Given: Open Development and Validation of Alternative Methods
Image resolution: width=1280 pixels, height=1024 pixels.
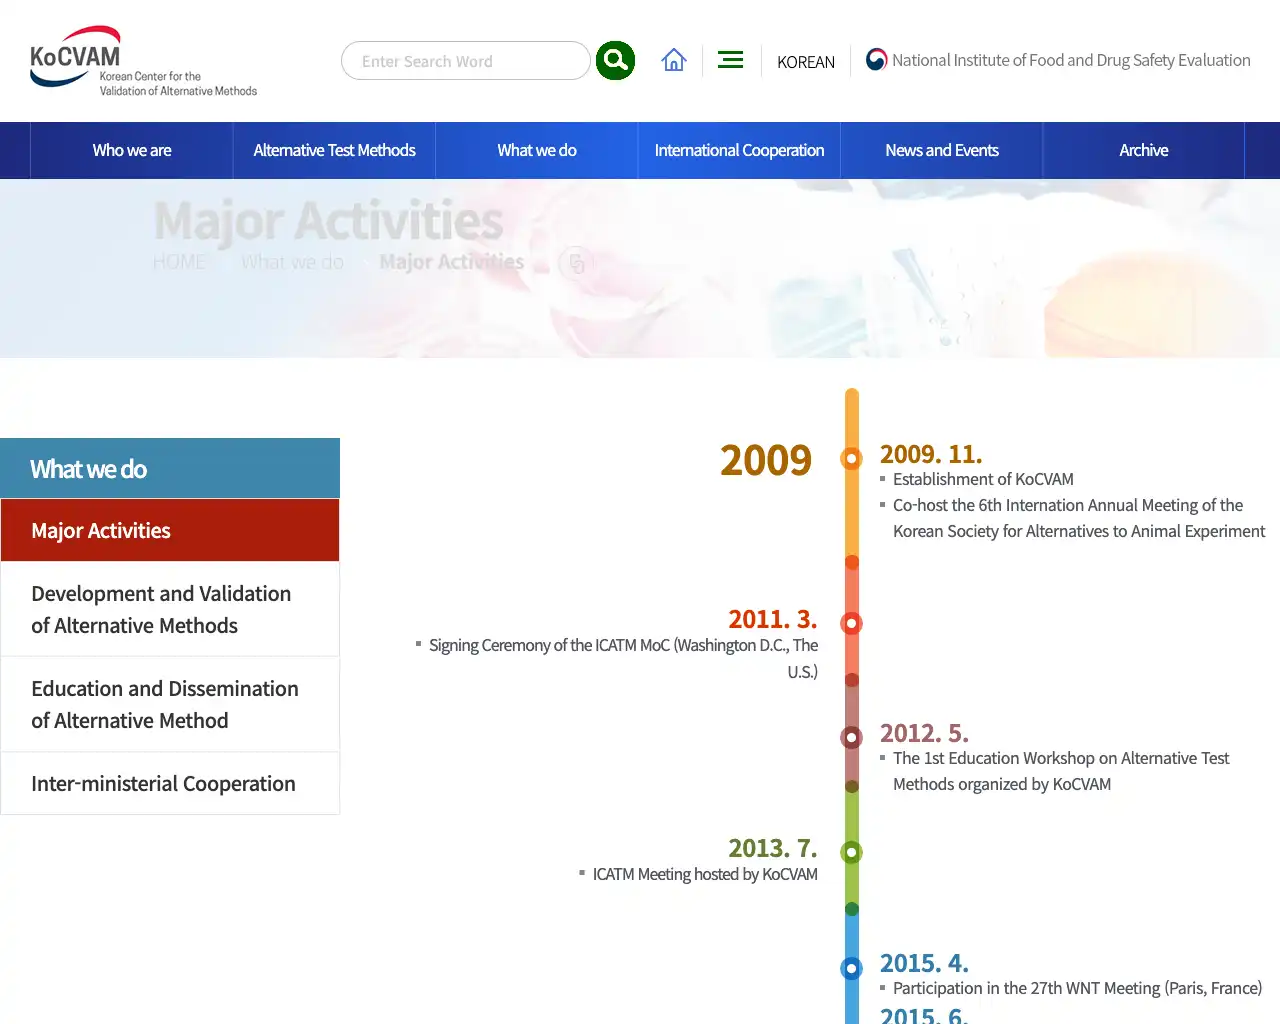Looking at the screenshot, I should 170,609.
